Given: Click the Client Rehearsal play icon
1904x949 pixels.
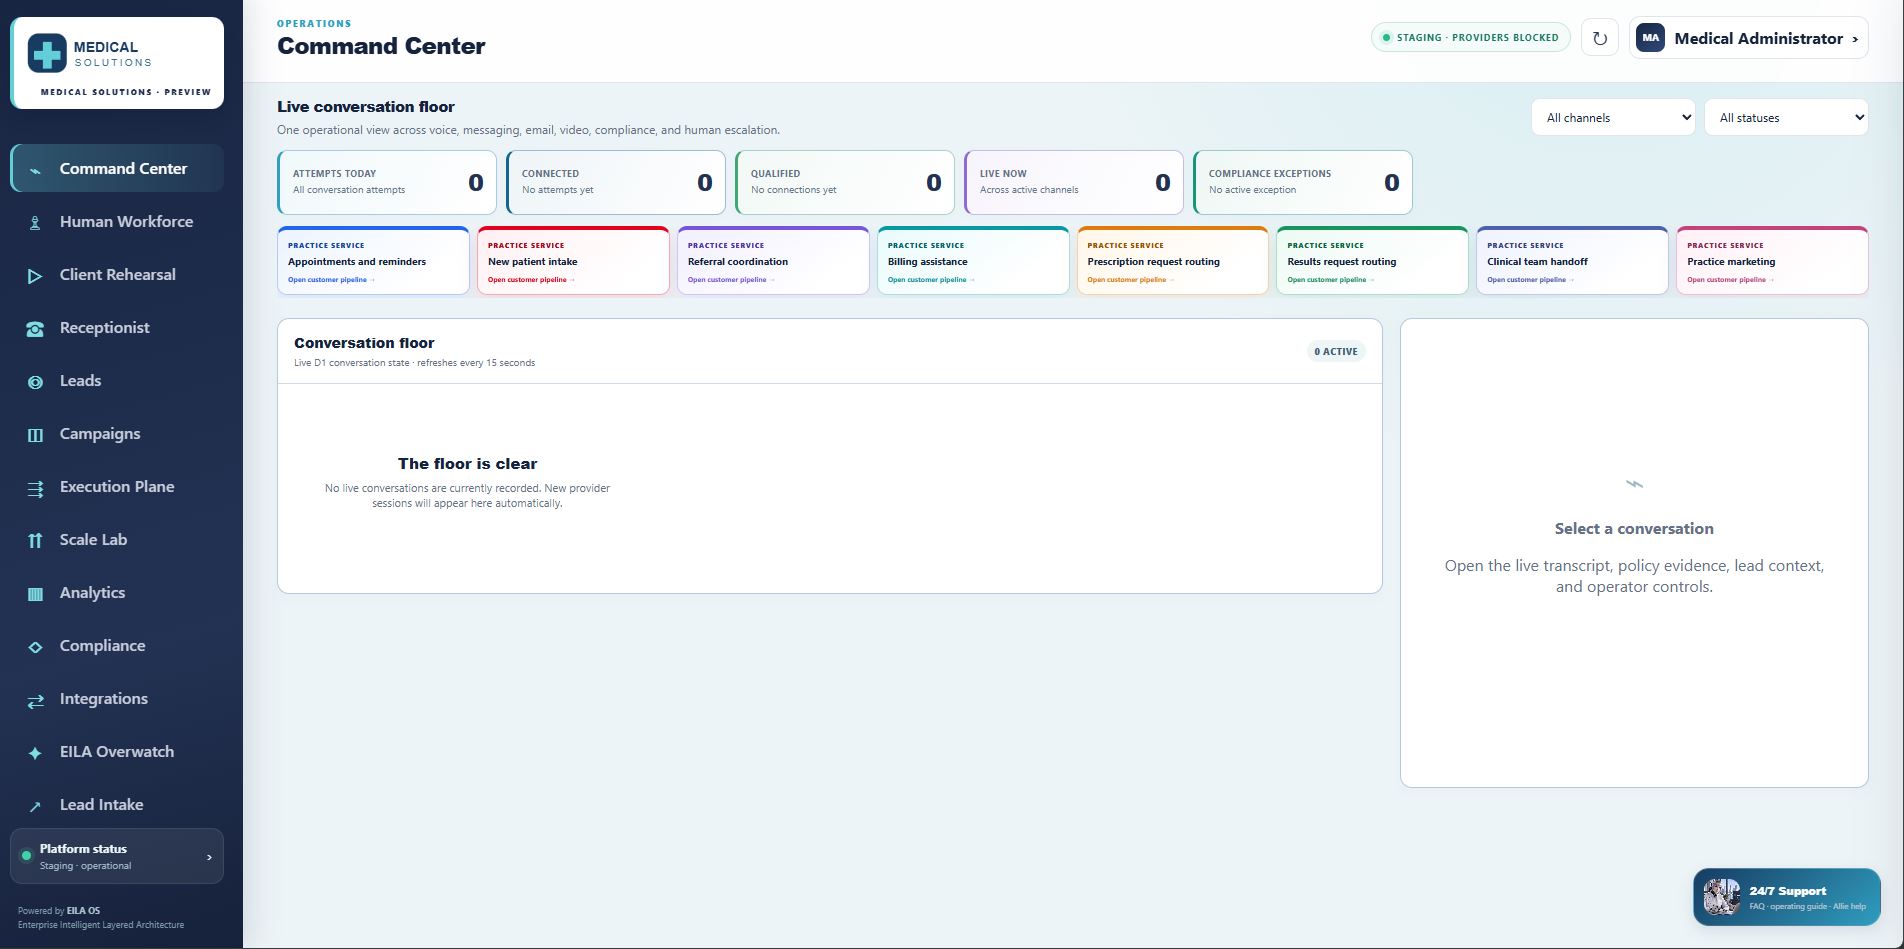Looking at the screenshot, I should (x=35, y=276).
